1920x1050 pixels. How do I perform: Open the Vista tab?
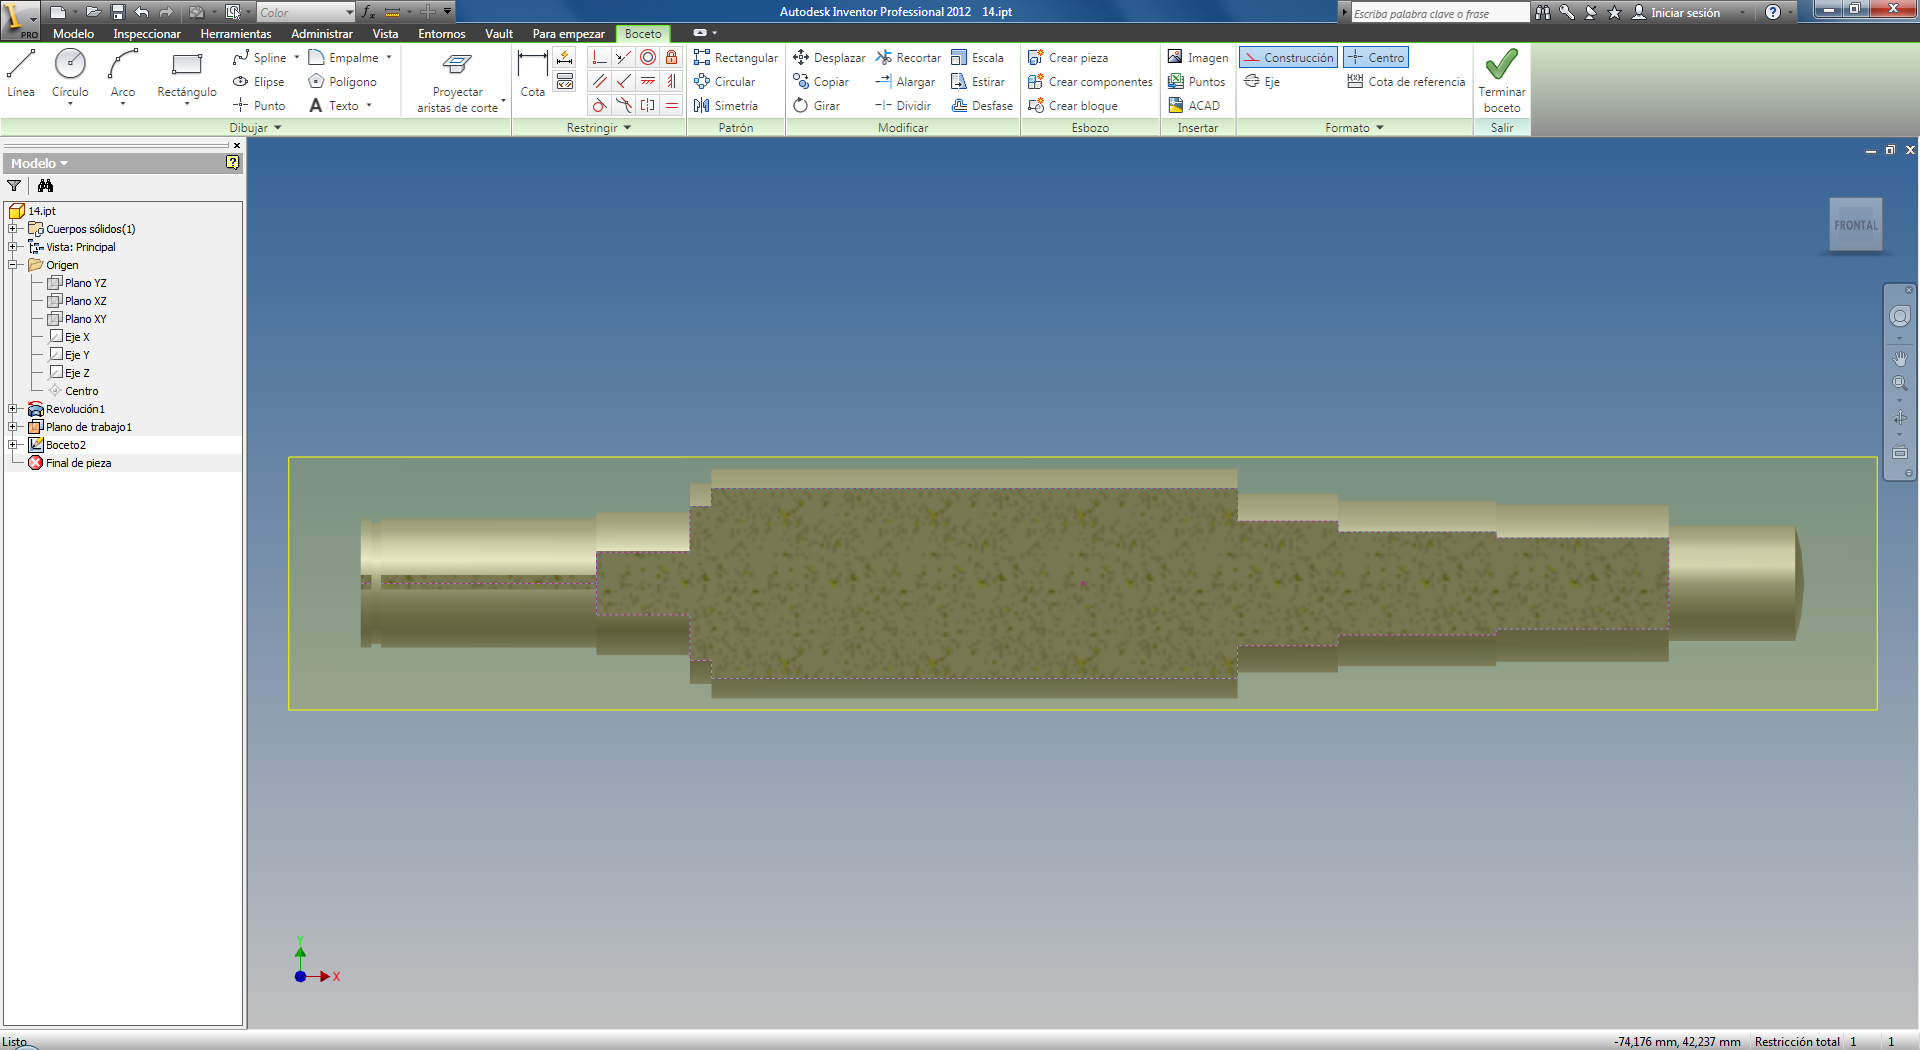pyautogui.click(x=385, y=34)
